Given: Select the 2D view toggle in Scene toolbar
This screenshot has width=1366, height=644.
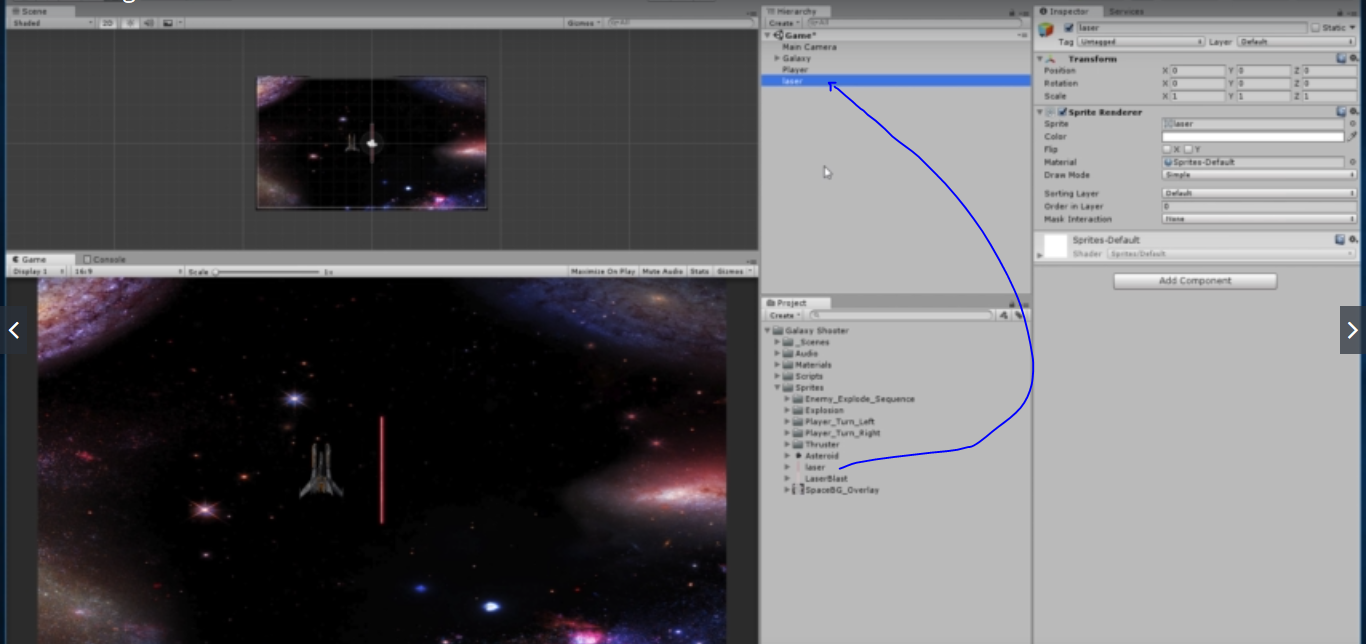Looking at the screenshot, I should click(x=107, y=21).
